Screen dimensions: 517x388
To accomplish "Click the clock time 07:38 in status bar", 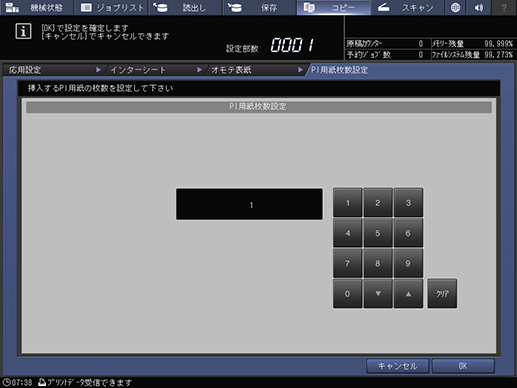I will tap(17, 382).
